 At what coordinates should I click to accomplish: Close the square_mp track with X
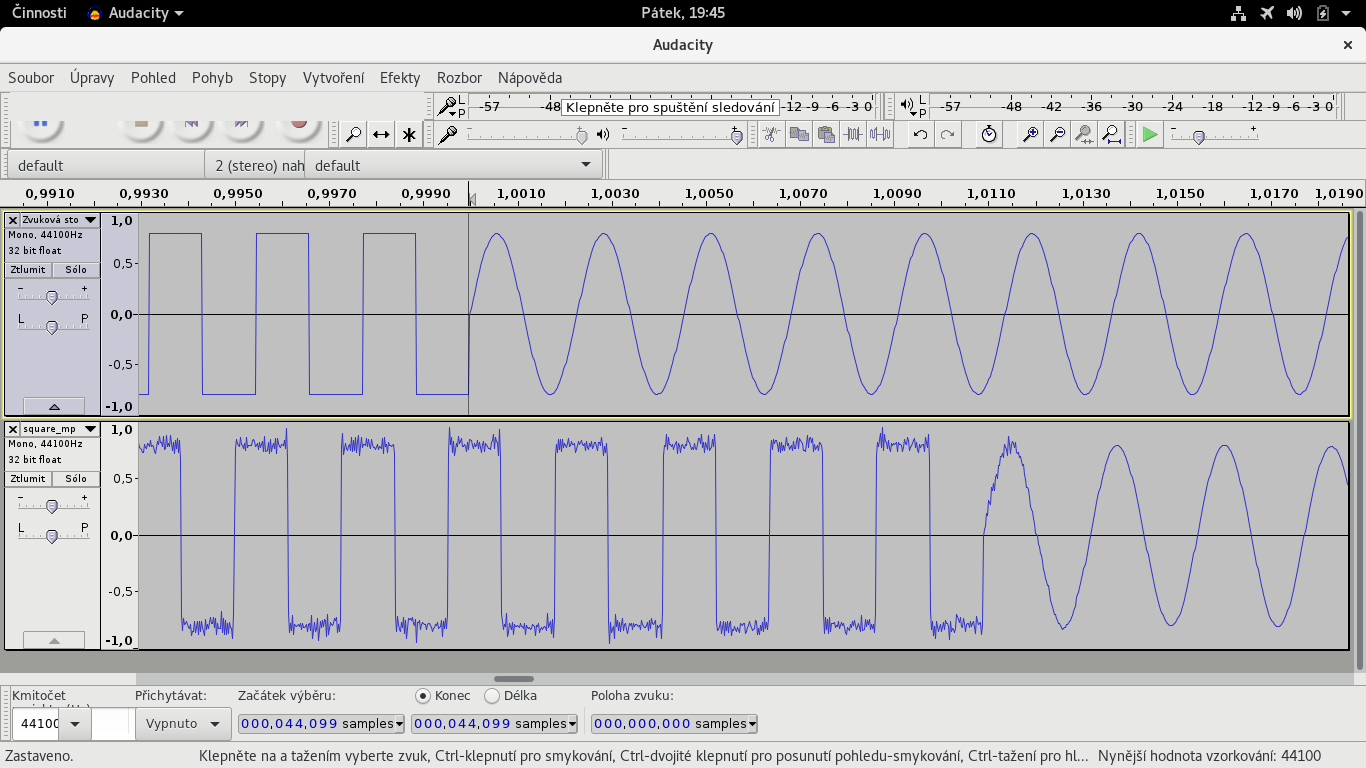13,429
